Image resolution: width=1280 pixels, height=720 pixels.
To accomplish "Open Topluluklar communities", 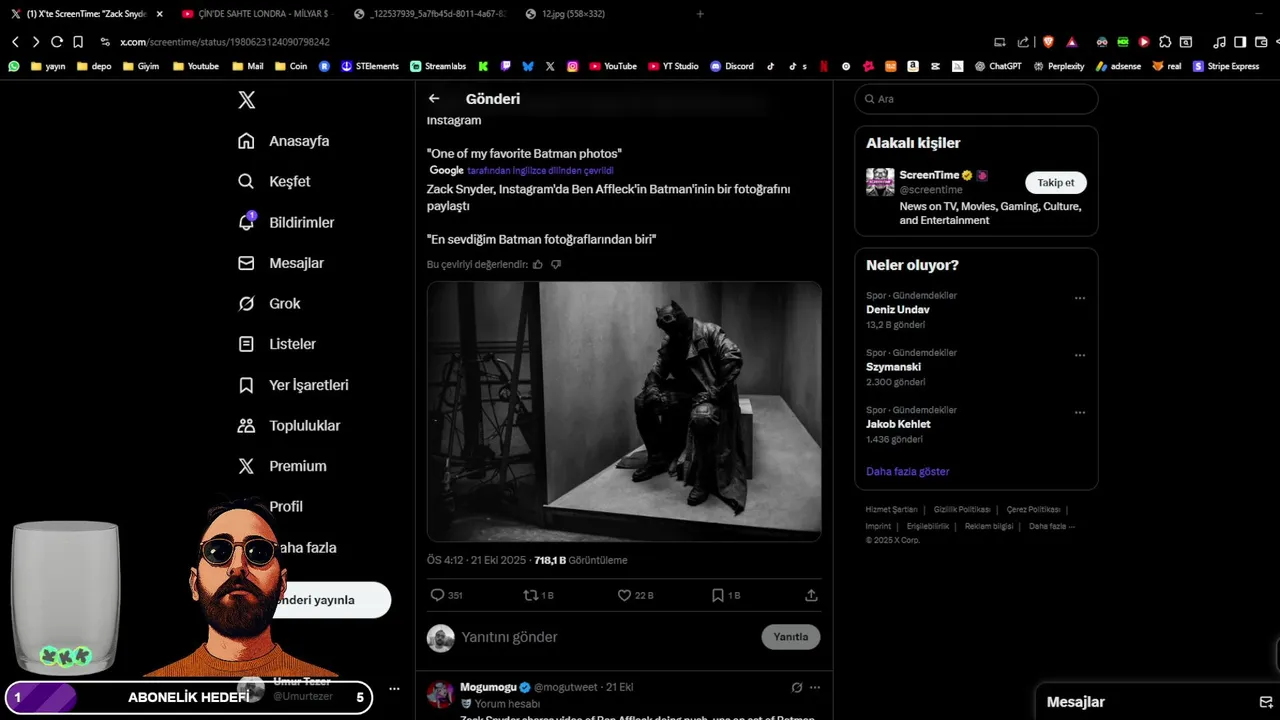I will pyautogui.click(x=289, y=425).
